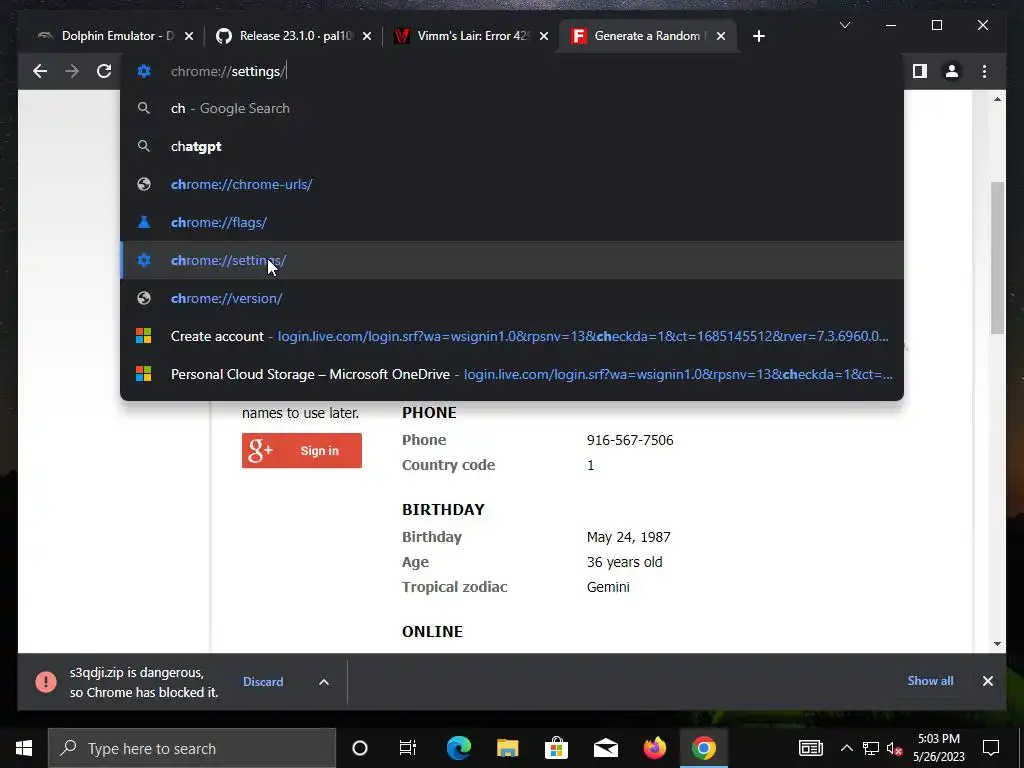The image size is (1024, 768).
Task: Click the Google+ Sign in button
Action: pos(302,451)
